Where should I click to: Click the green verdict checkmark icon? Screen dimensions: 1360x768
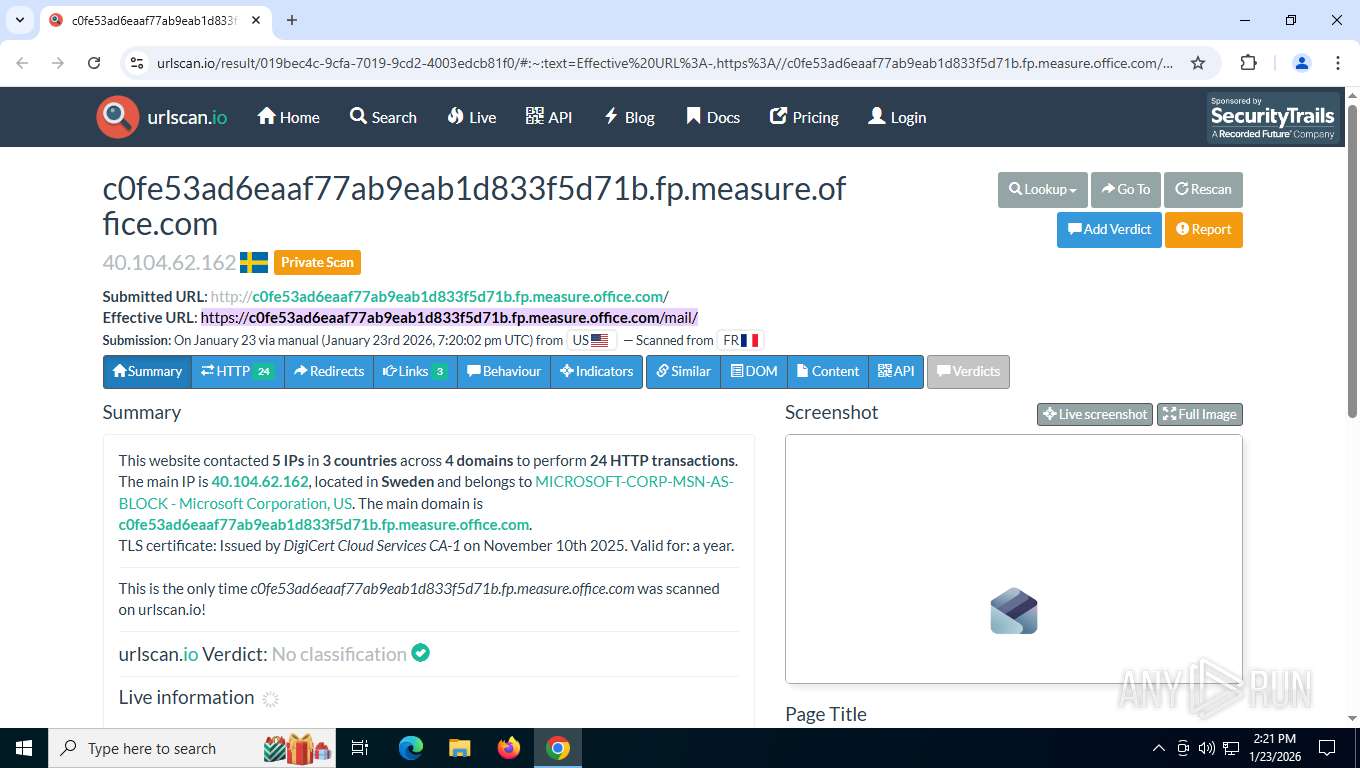point(421,653)
